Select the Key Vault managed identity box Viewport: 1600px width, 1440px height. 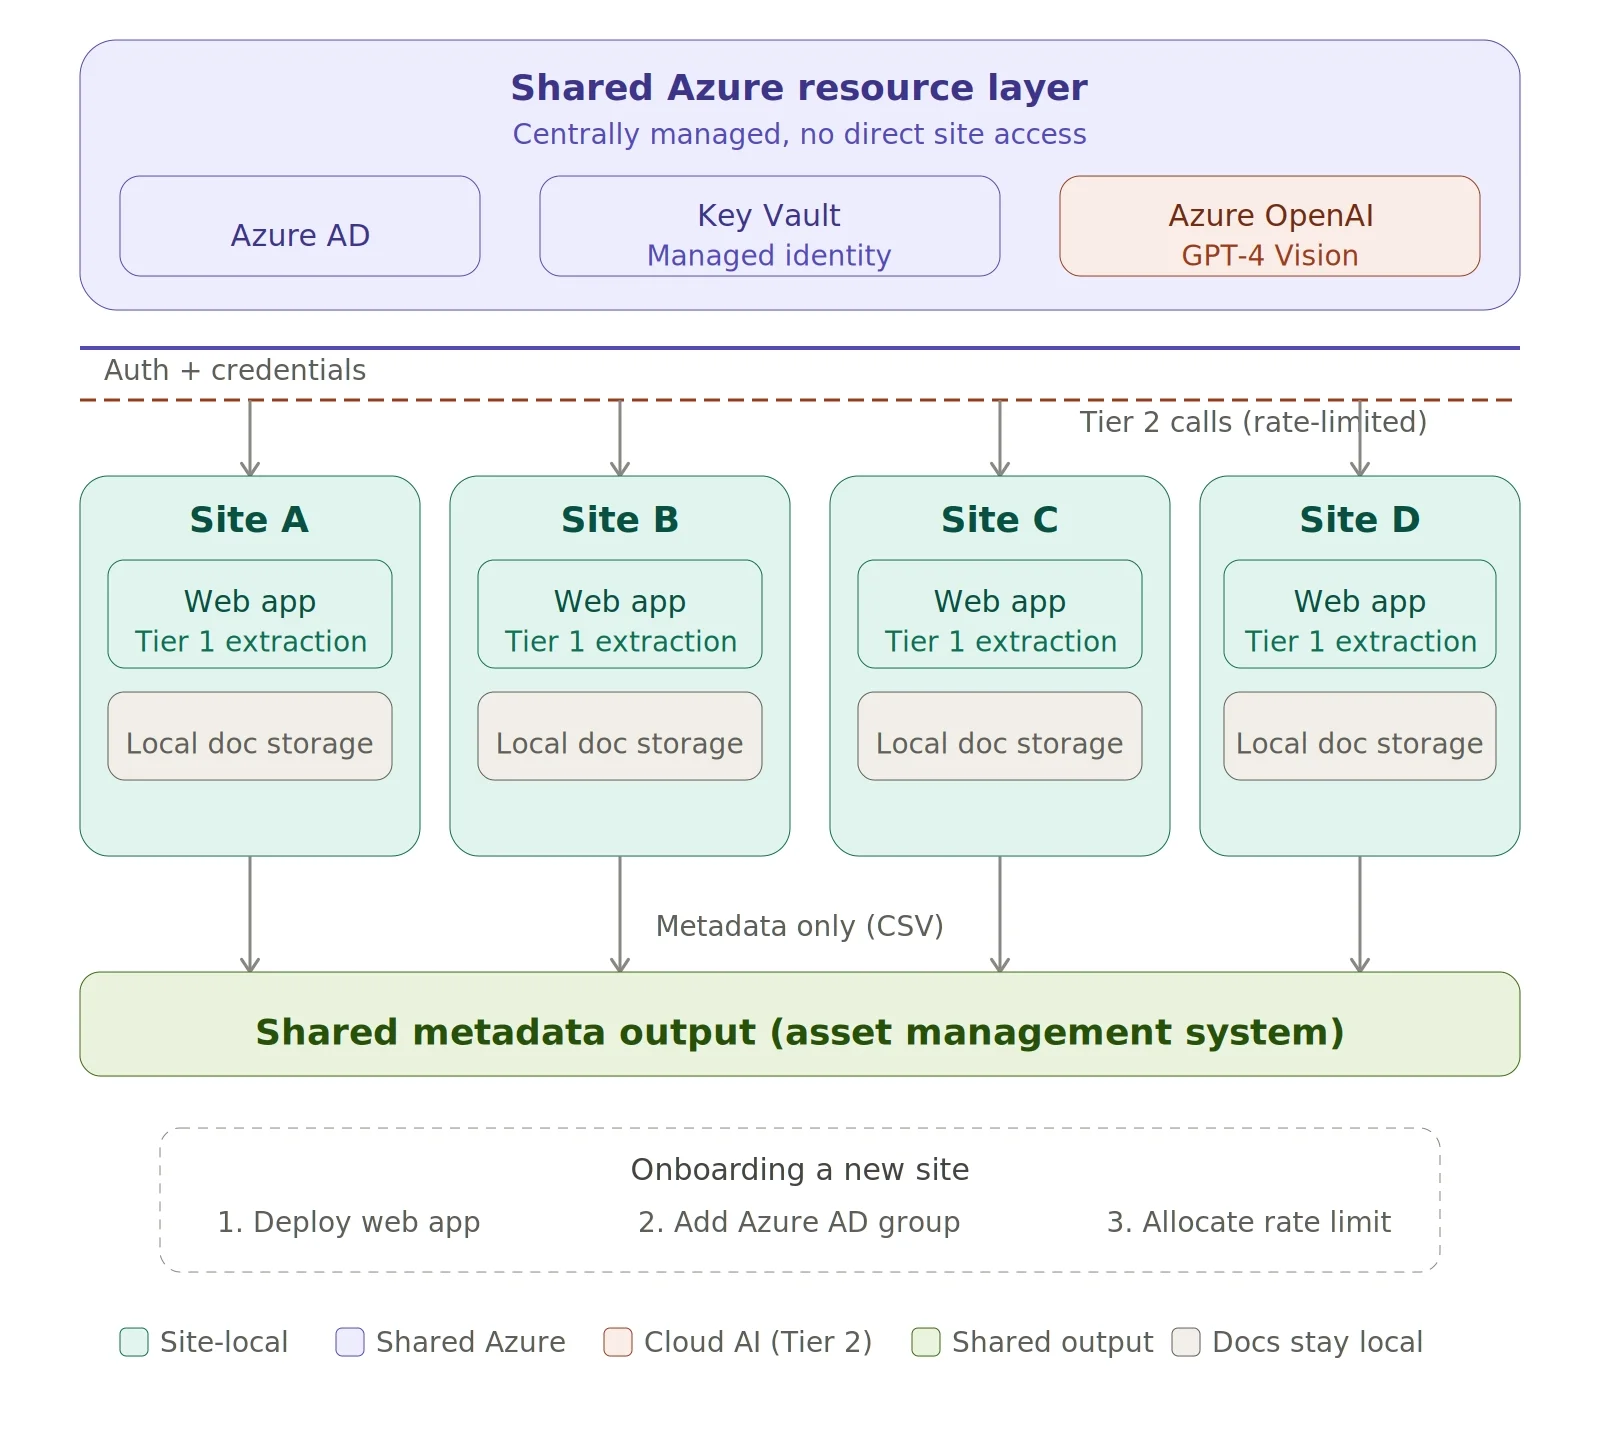pyautogui.click(x=770, y=226)
